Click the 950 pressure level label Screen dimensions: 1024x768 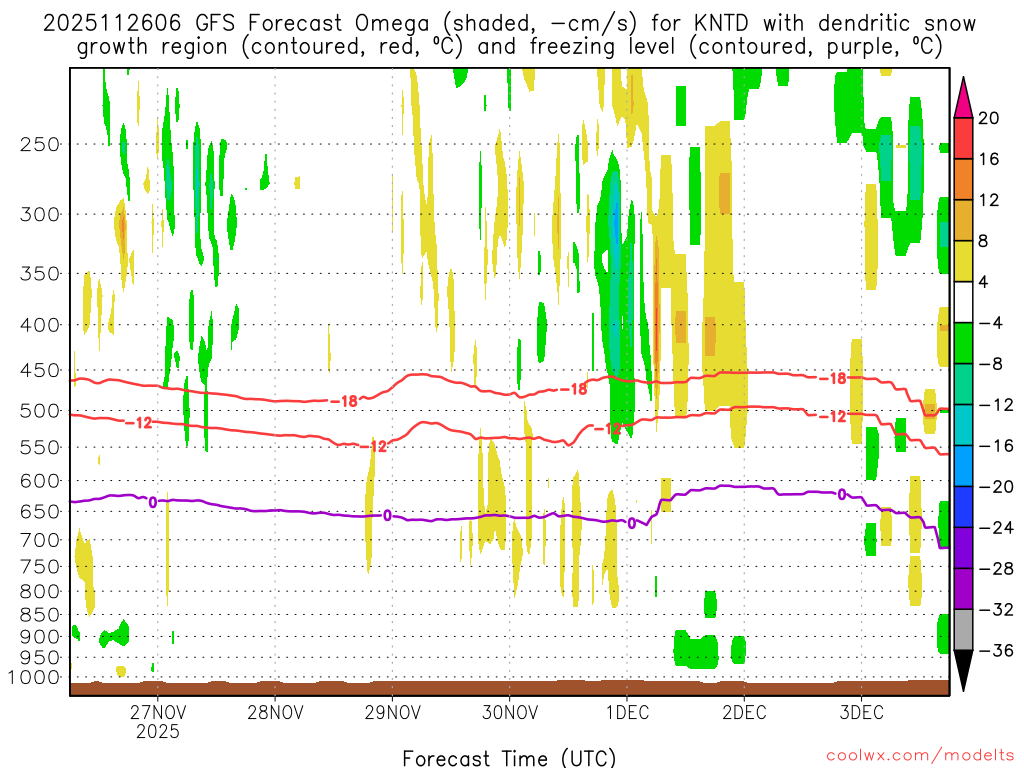(x=40, y=658)
